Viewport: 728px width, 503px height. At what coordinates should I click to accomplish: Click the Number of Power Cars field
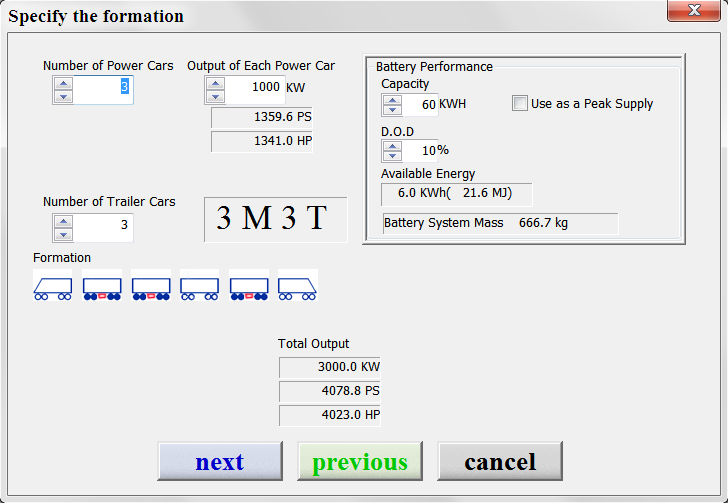[x=103, y=90]
